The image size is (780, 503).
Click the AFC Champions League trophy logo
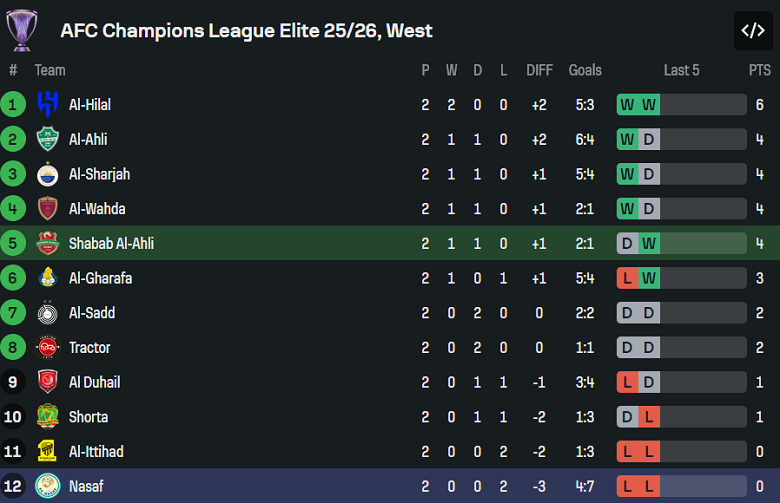[20, 30]
